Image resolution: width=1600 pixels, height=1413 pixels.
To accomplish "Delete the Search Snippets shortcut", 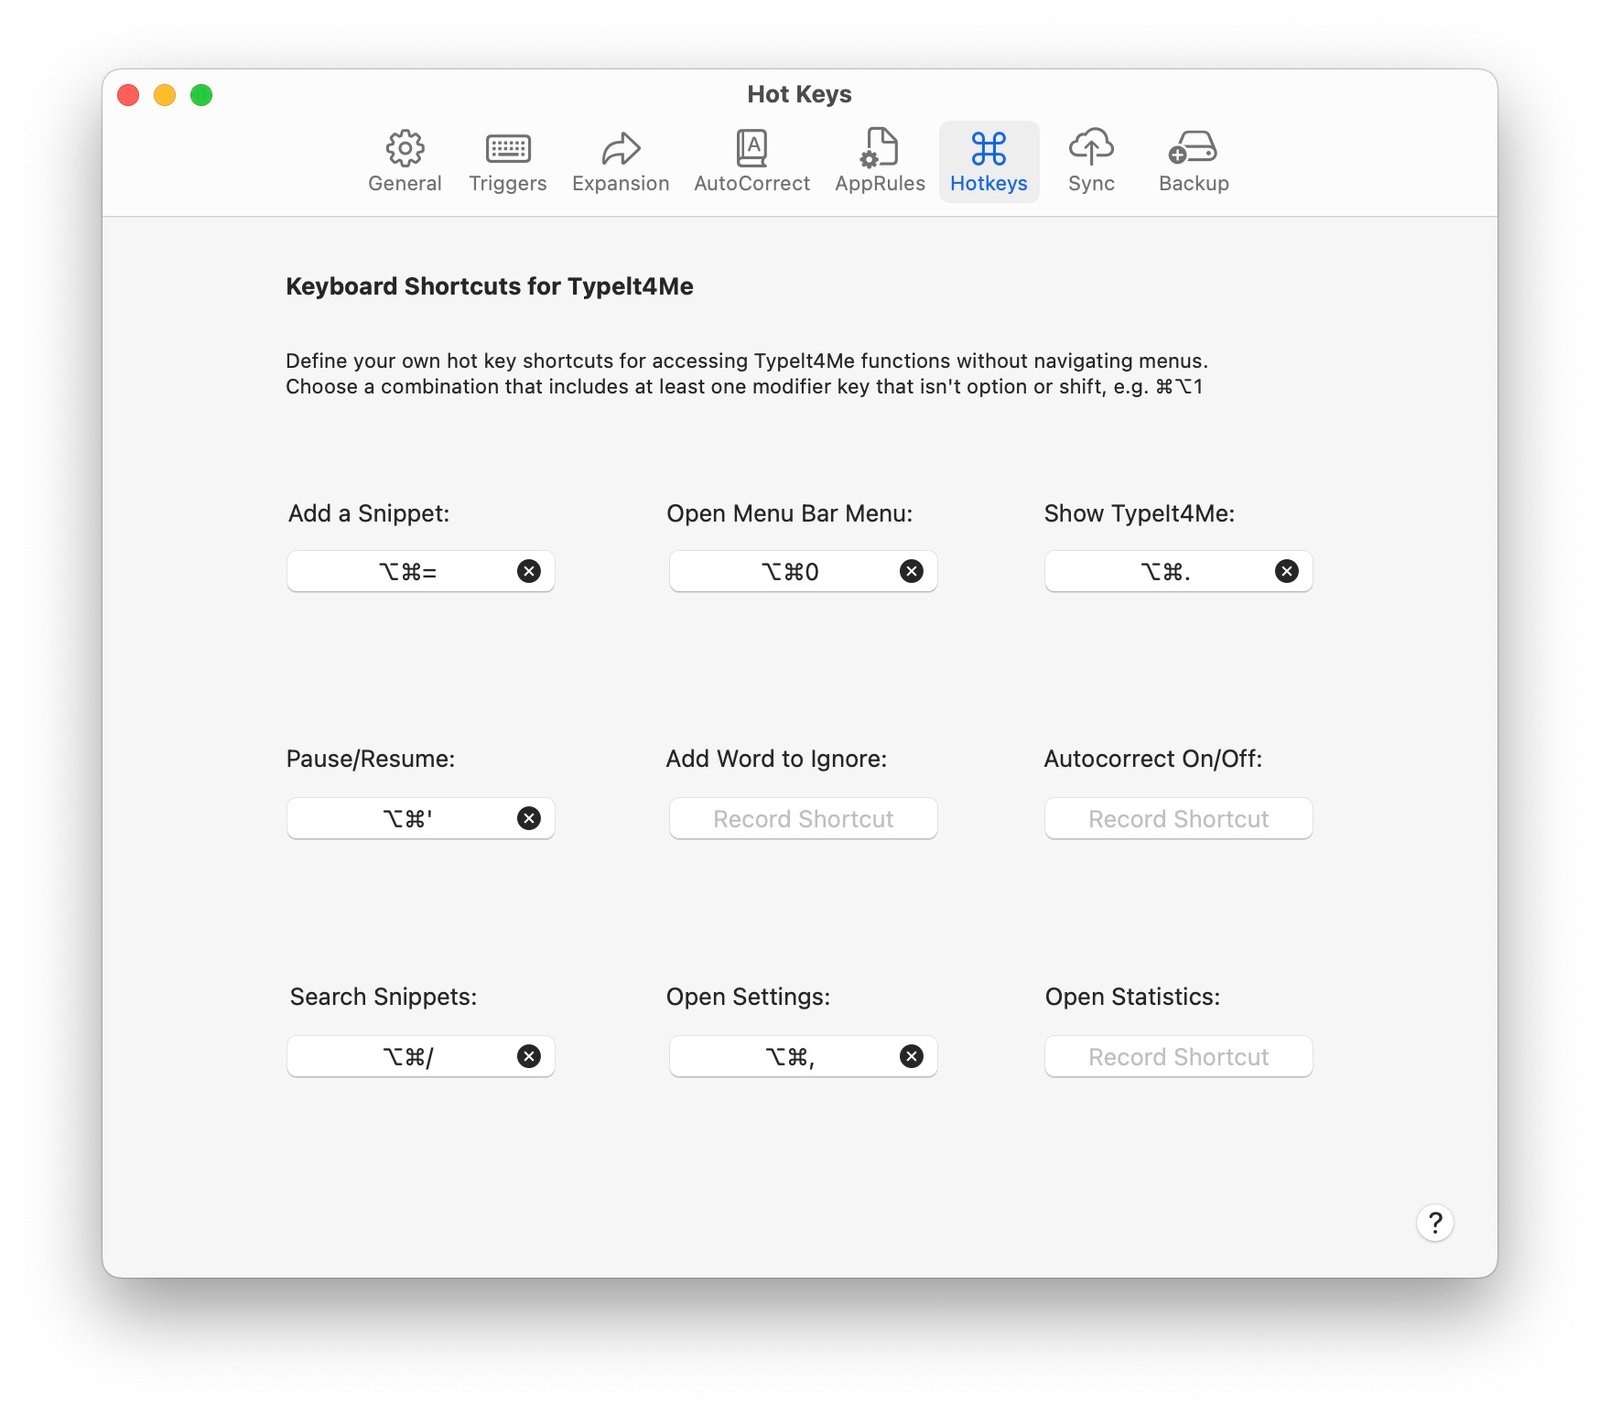I will pyautogui.click(x=529, y=1056).
